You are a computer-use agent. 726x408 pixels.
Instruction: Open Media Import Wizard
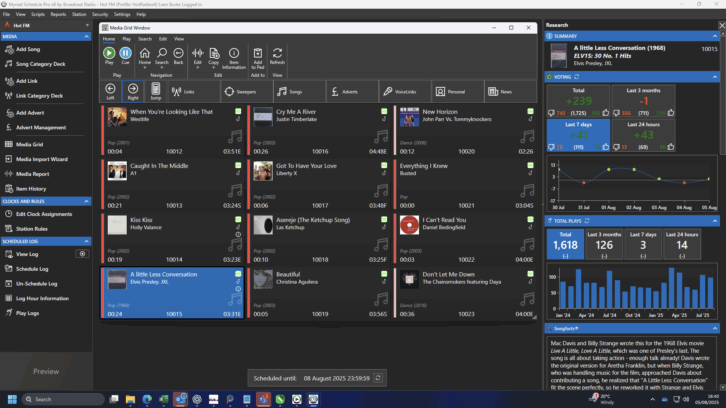pos(42,159)
